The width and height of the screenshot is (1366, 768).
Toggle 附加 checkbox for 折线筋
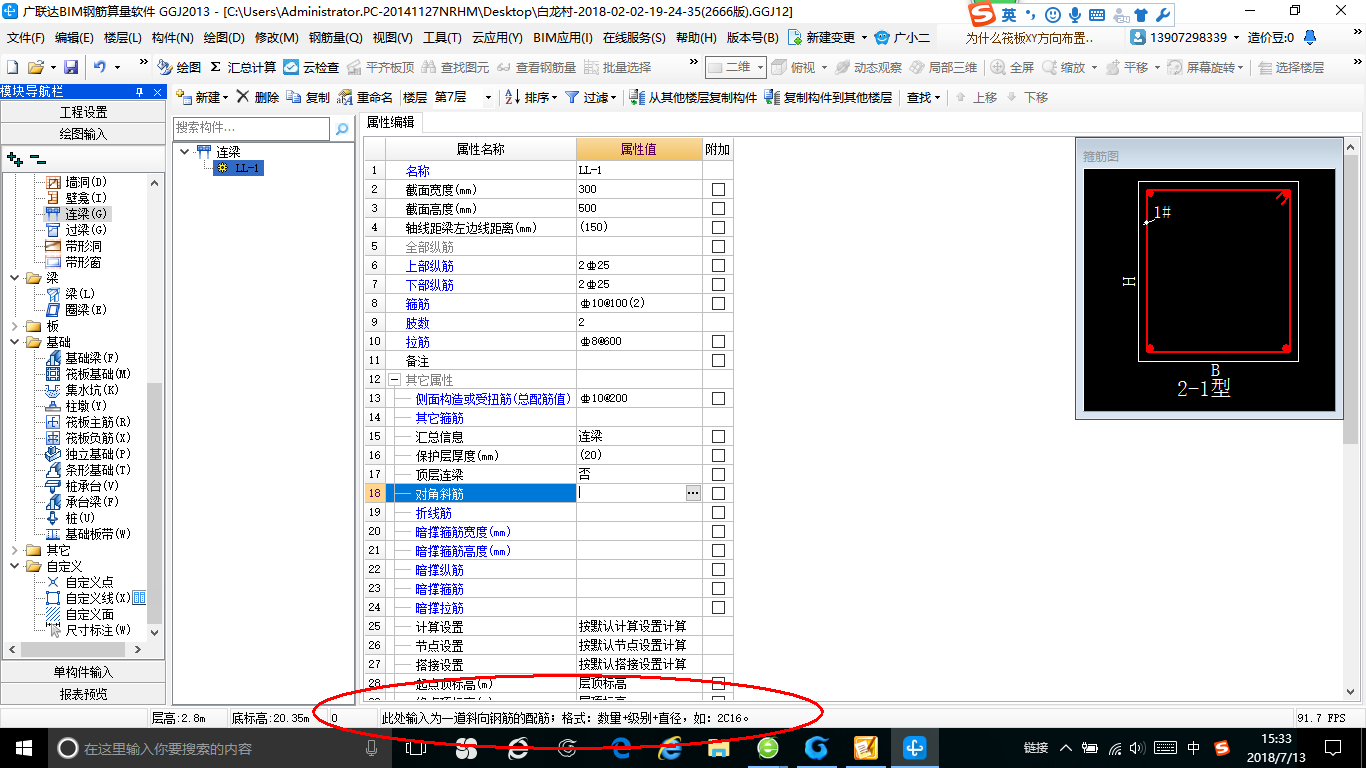point(718,512)
